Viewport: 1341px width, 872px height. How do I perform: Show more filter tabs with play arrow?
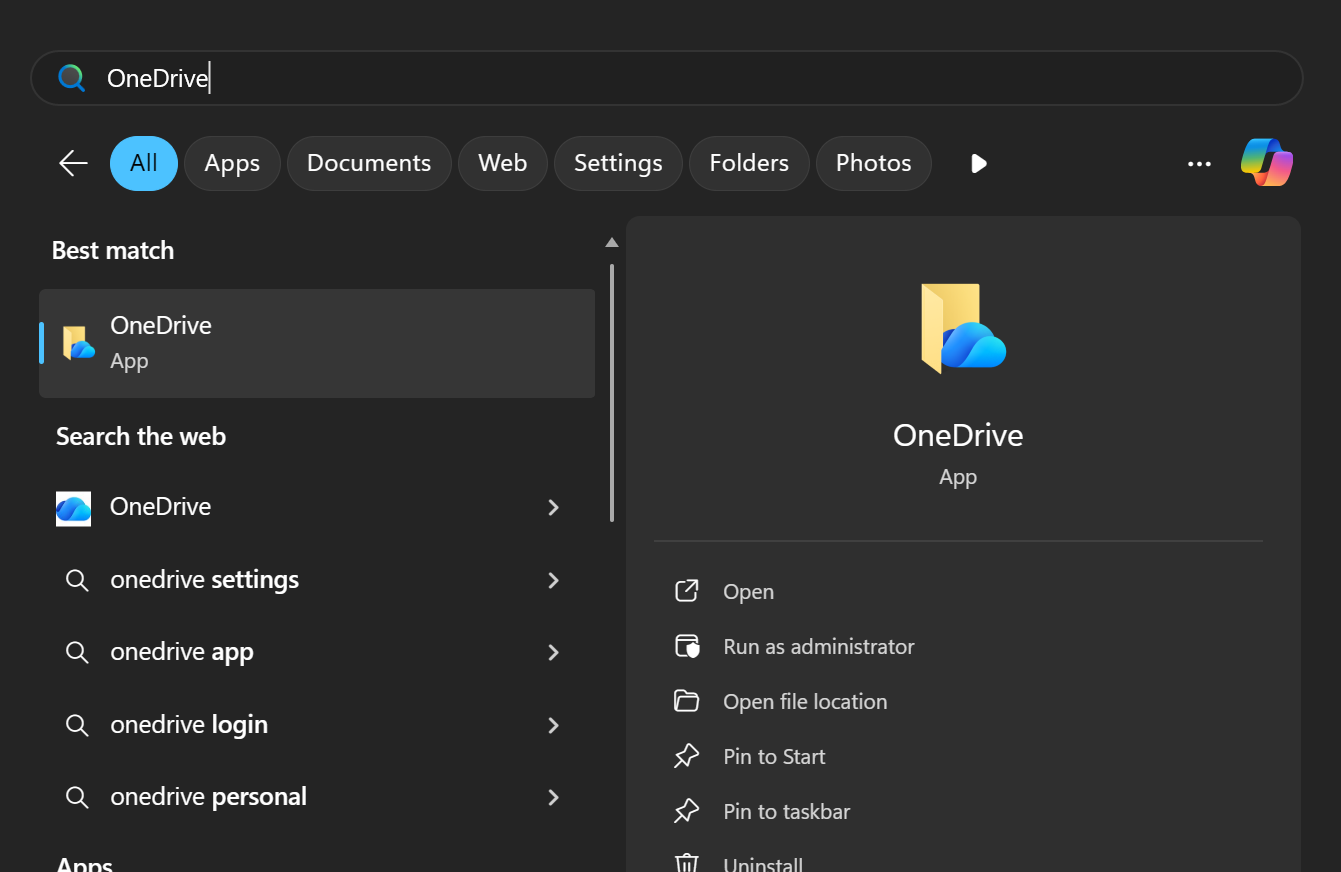(x=978, y=164)
